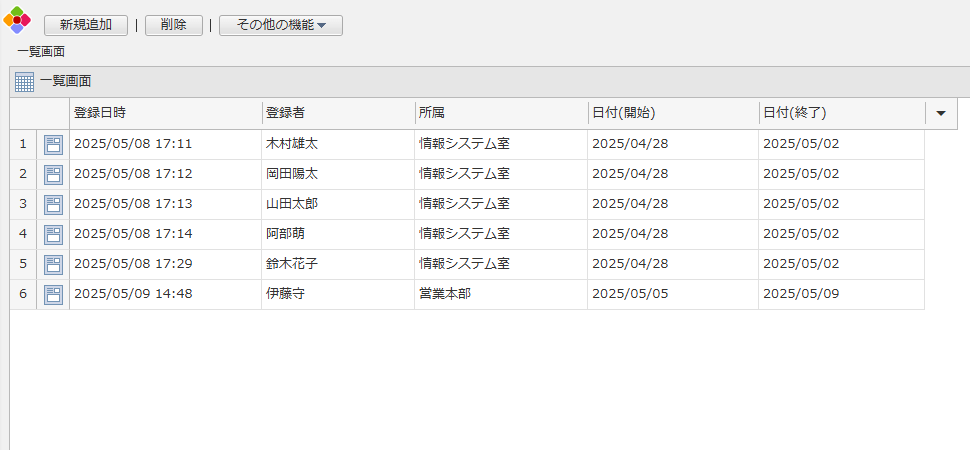
Task: Click the grid icon beside 一覧画面 title
Action: (25, 82)
